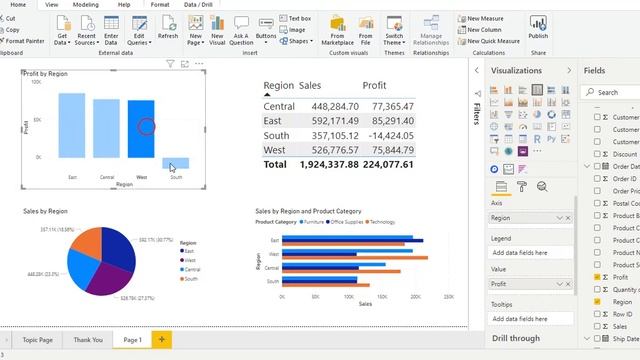Check the Ship Date field checkbox

tap(597, 338)
